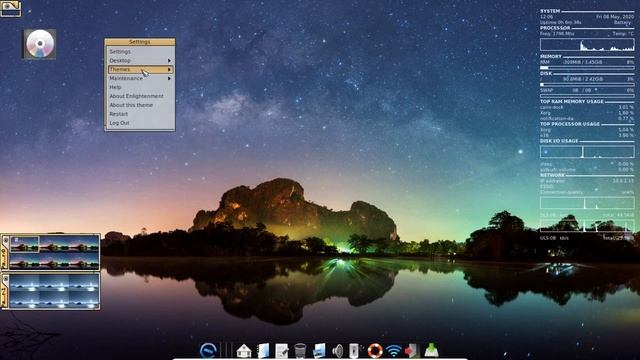This screenshot has width=640, height=360.
Task: Open the Wi-Fi network icon in dock
Action: [393, 351]
